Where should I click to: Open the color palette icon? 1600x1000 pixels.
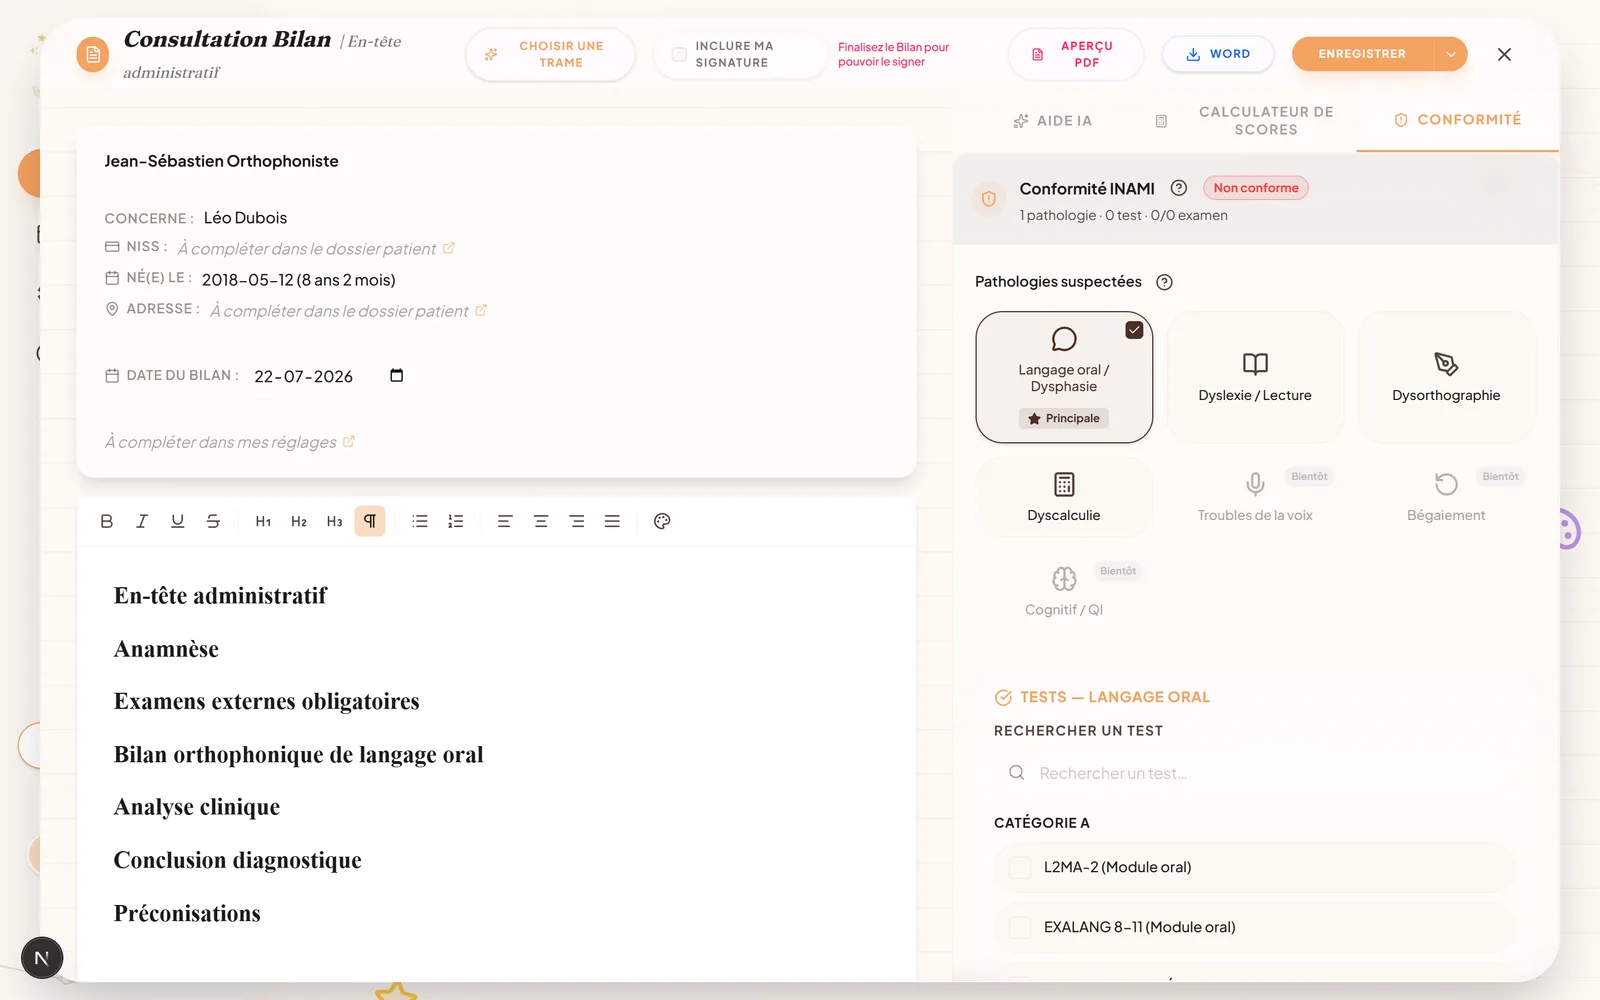662,521
